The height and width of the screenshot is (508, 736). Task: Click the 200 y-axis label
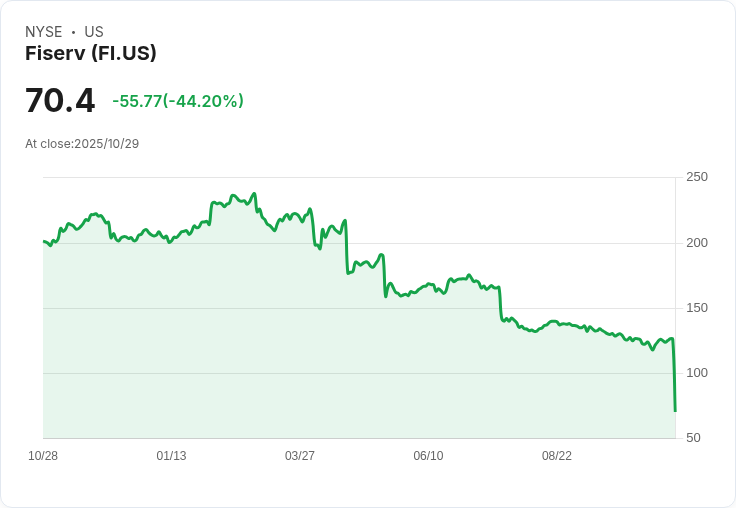pos(697,243)
